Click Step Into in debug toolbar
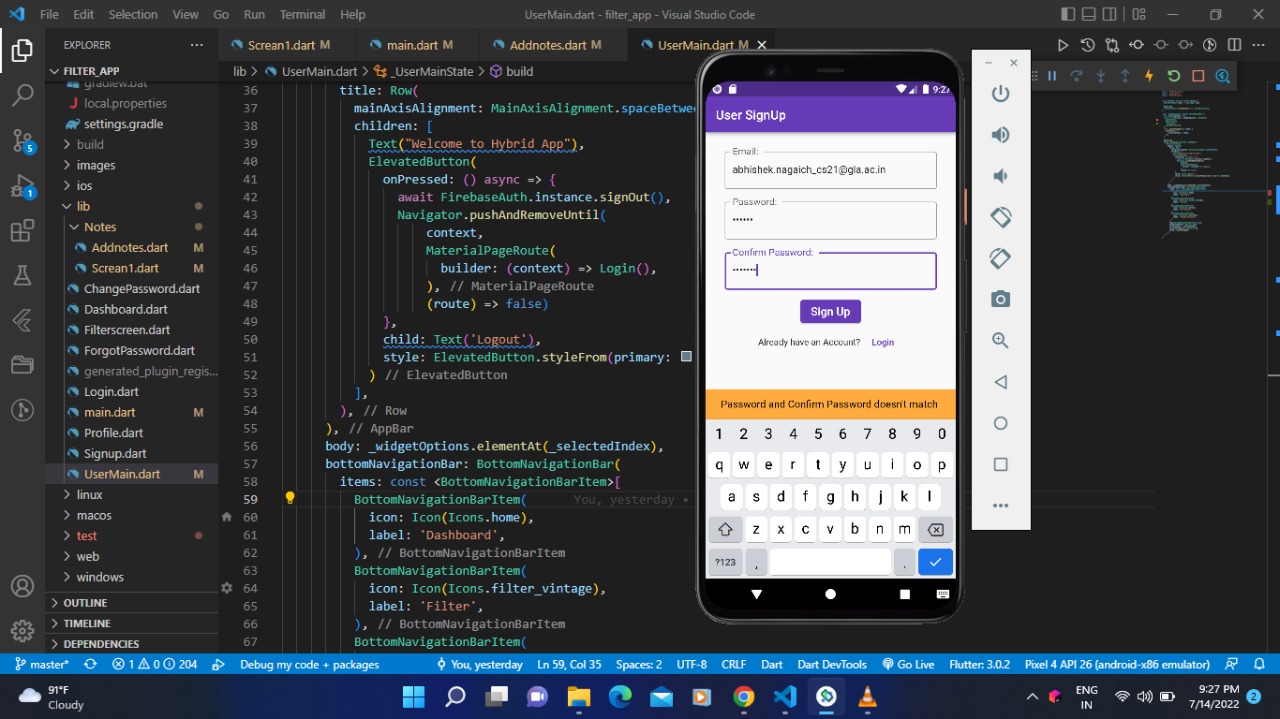The image size is (1280, 719). pos(1101,76)
